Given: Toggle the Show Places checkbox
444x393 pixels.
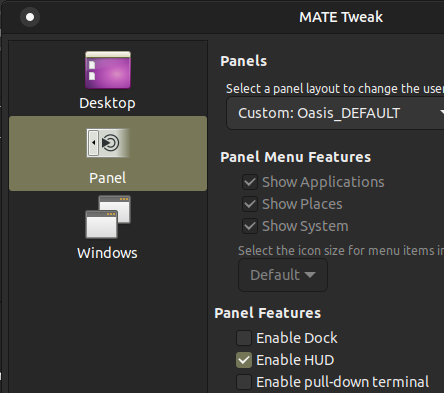Looking at the screenshot, I should (x=250, y=204).
